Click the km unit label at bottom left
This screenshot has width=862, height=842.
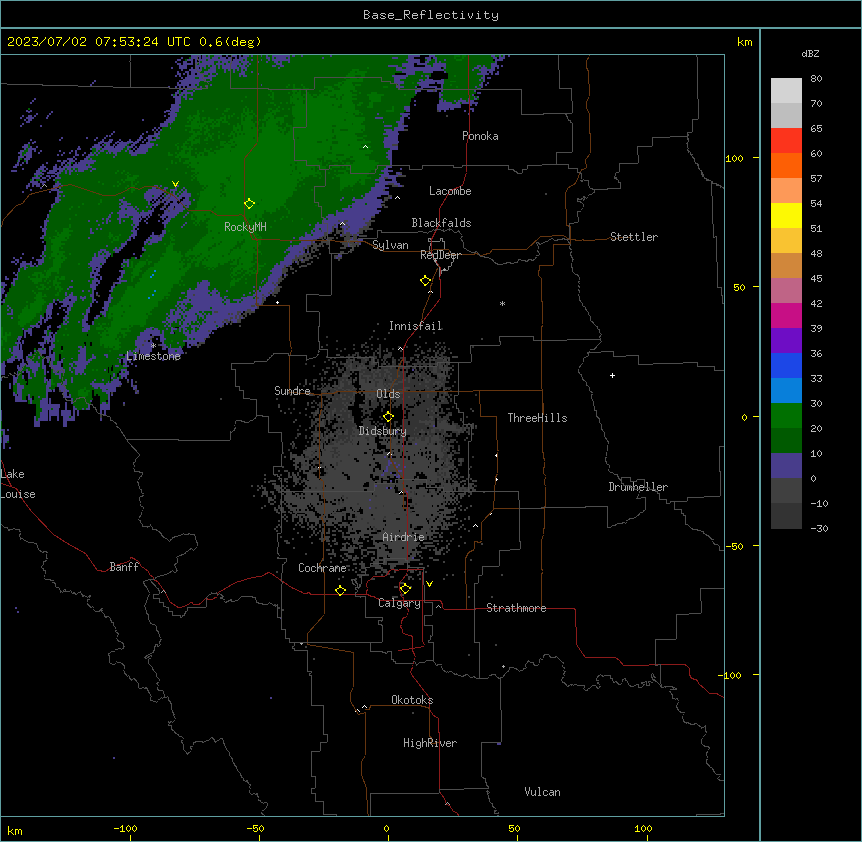pyautogui.click(x=15, y=831)
